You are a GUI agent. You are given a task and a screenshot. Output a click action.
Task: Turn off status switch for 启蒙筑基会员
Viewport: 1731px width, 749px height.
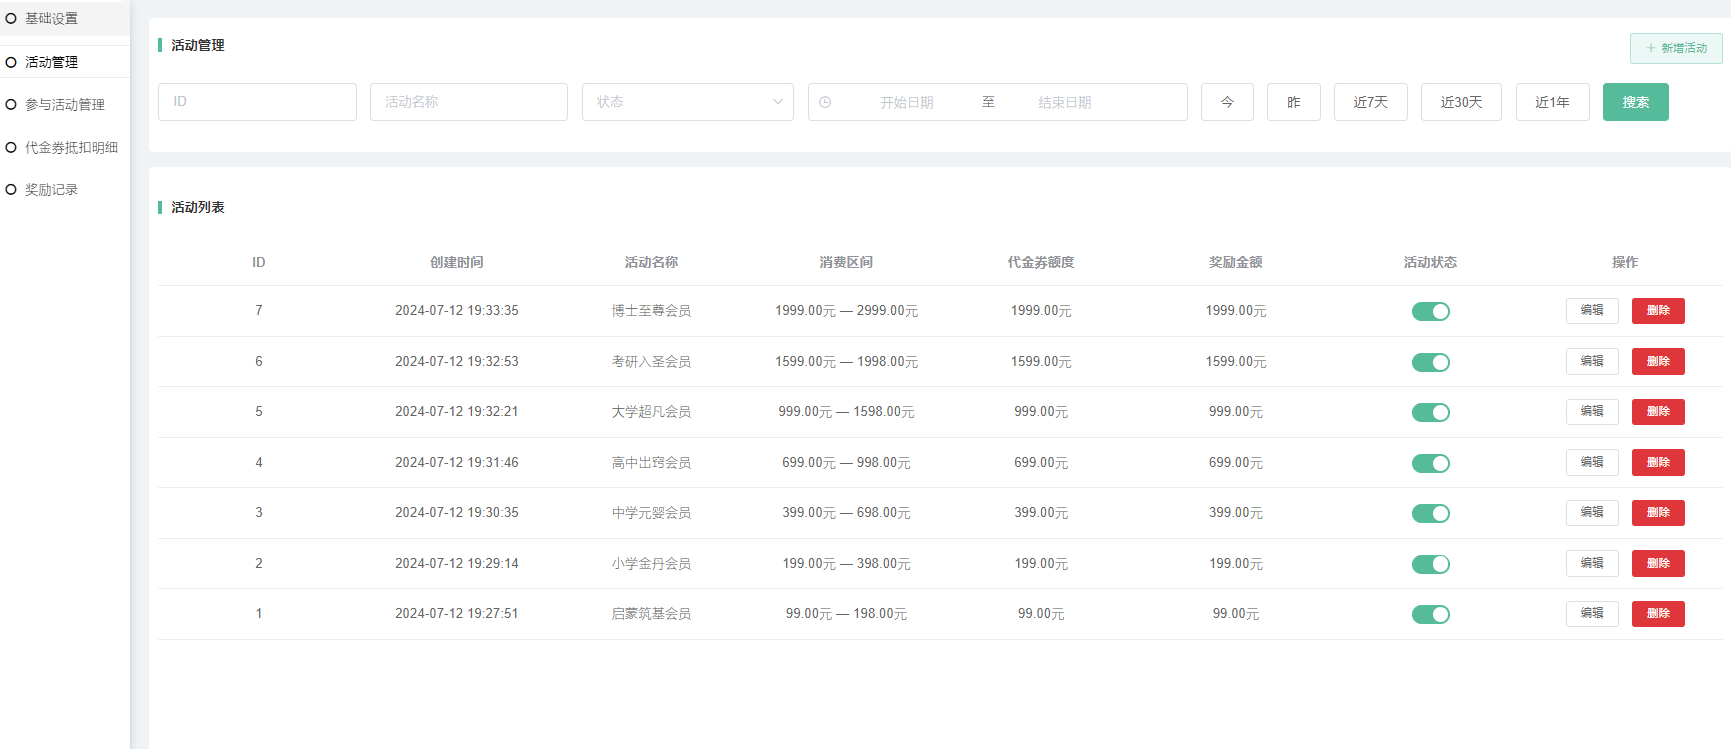[1430, 615]
